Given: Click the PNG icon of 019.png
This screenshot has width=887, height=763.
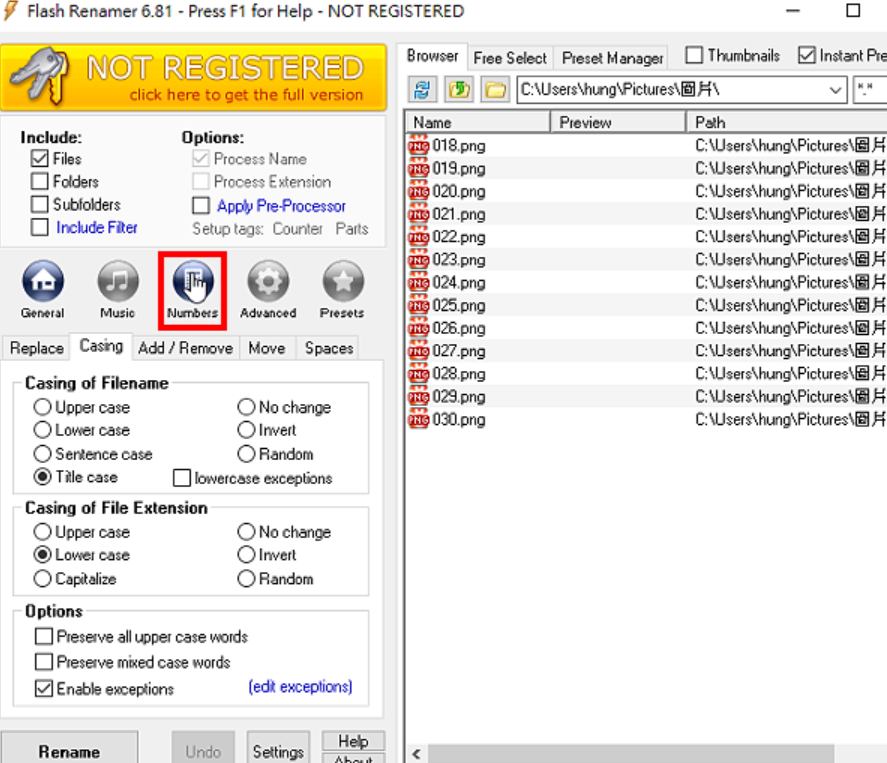Looking at the screenshot, I should click(419, 169).
